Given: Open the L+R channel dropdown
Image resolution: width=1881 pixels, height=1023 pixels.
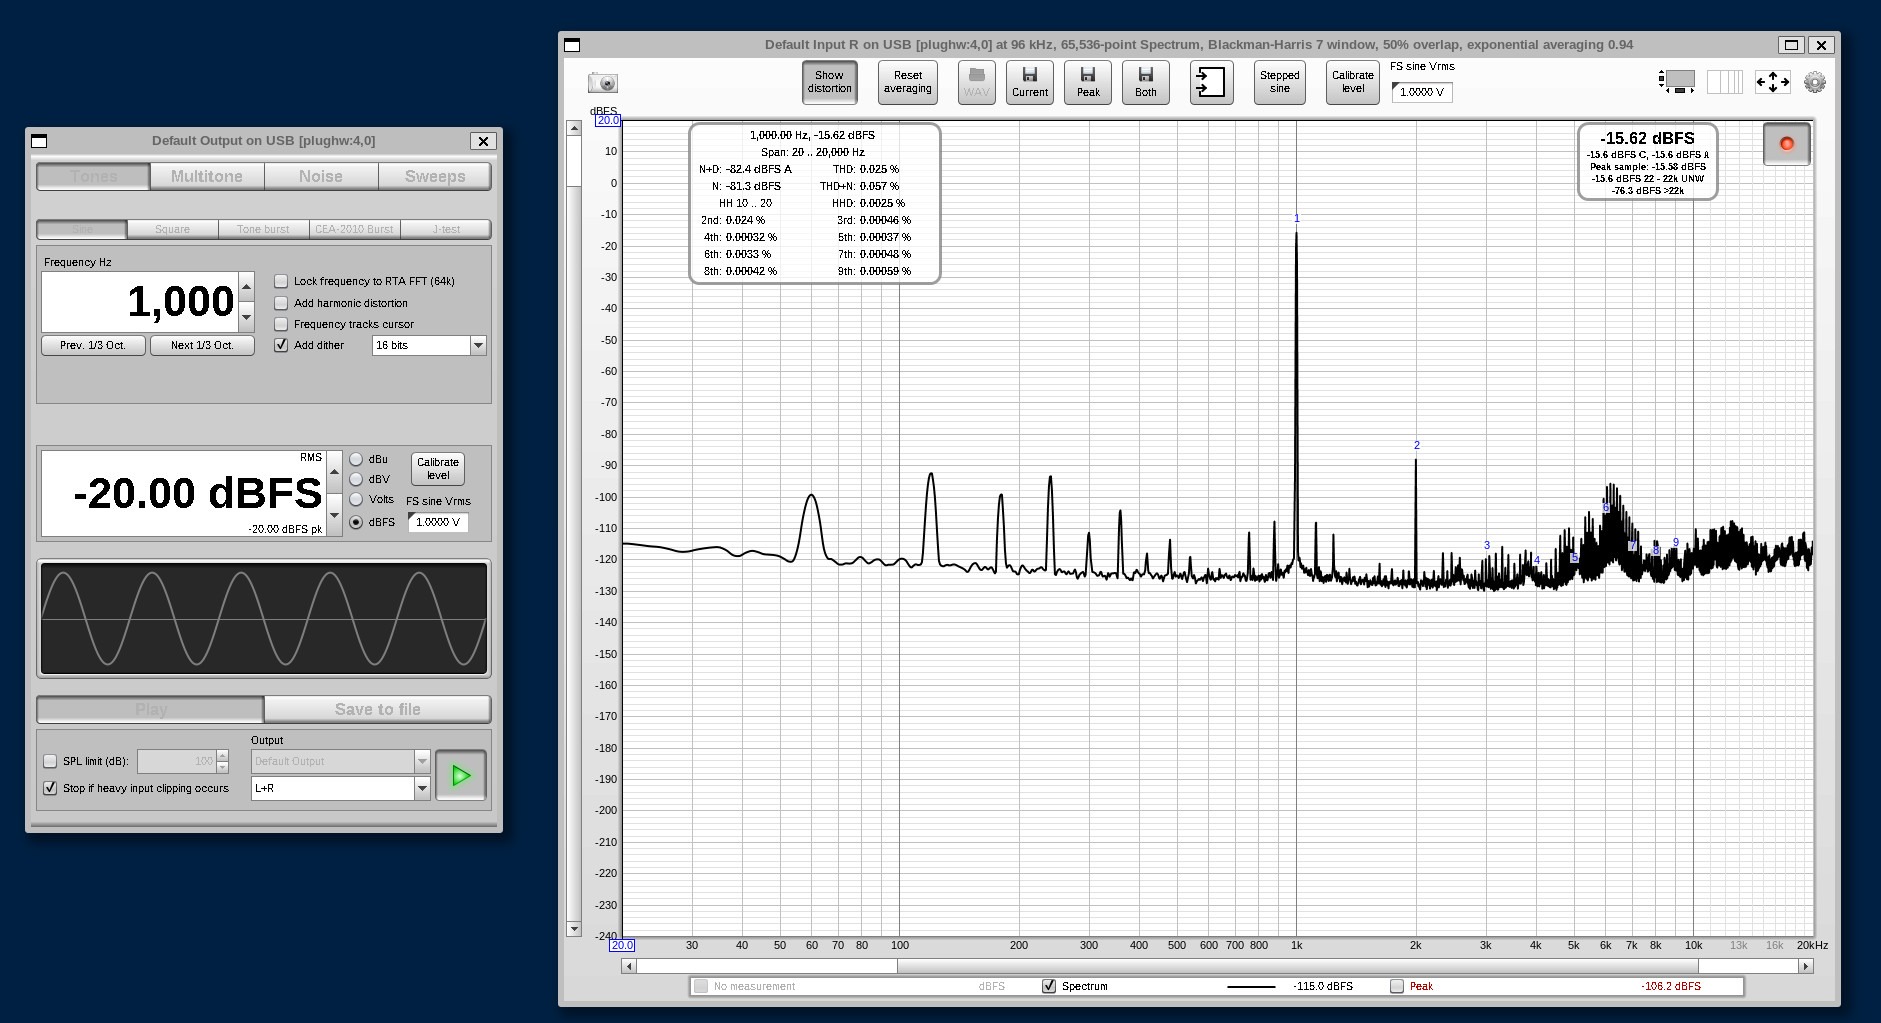Looking at the screenshot, I should pyautogui.click(x=340, y=788).
